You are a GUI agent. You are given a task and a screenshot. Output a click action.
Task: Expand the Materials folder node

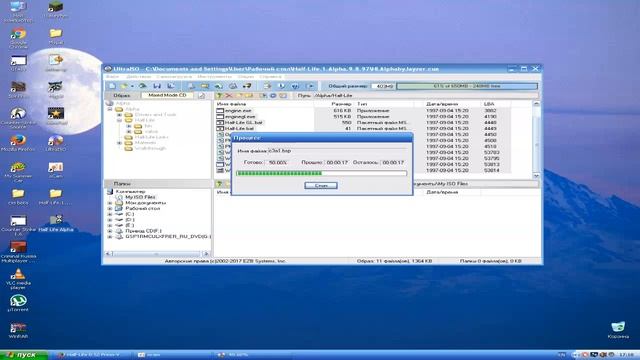(x=120, y=143)
